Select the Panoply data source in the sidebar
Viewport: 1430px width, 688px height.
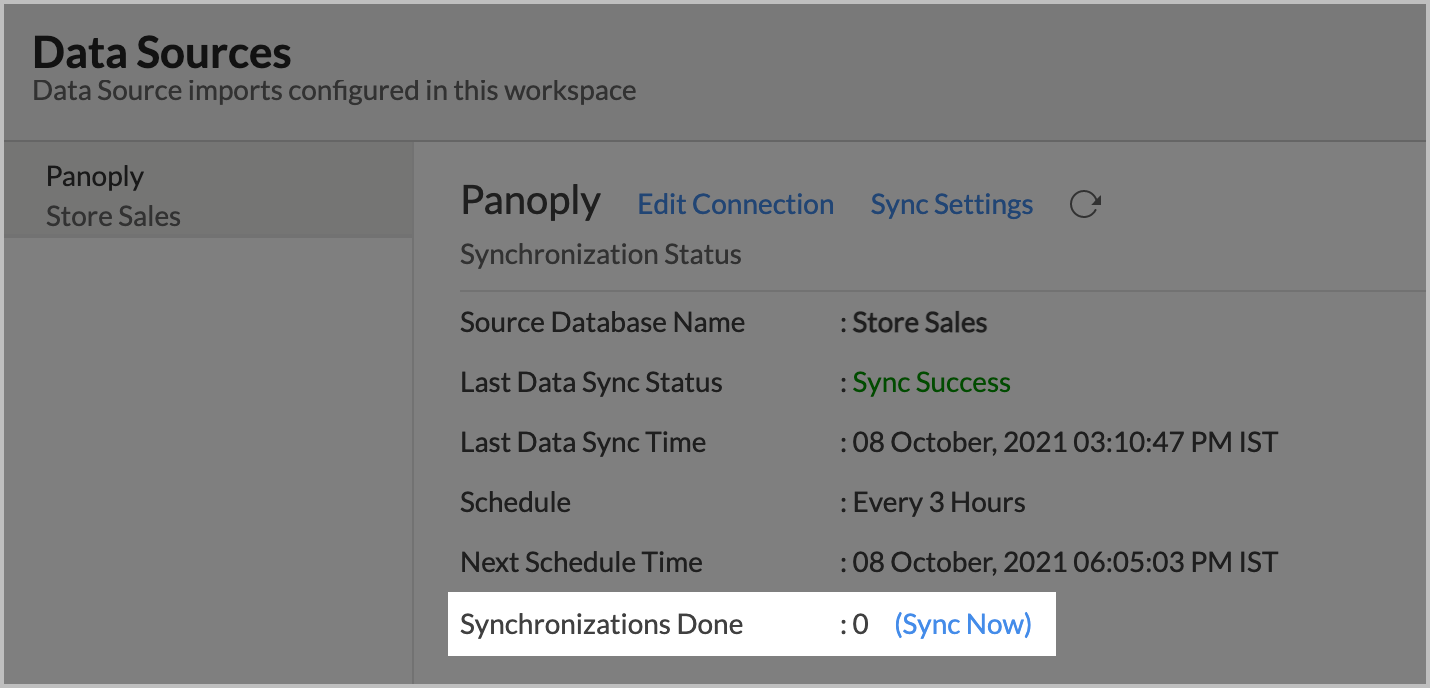click(95, 176)
